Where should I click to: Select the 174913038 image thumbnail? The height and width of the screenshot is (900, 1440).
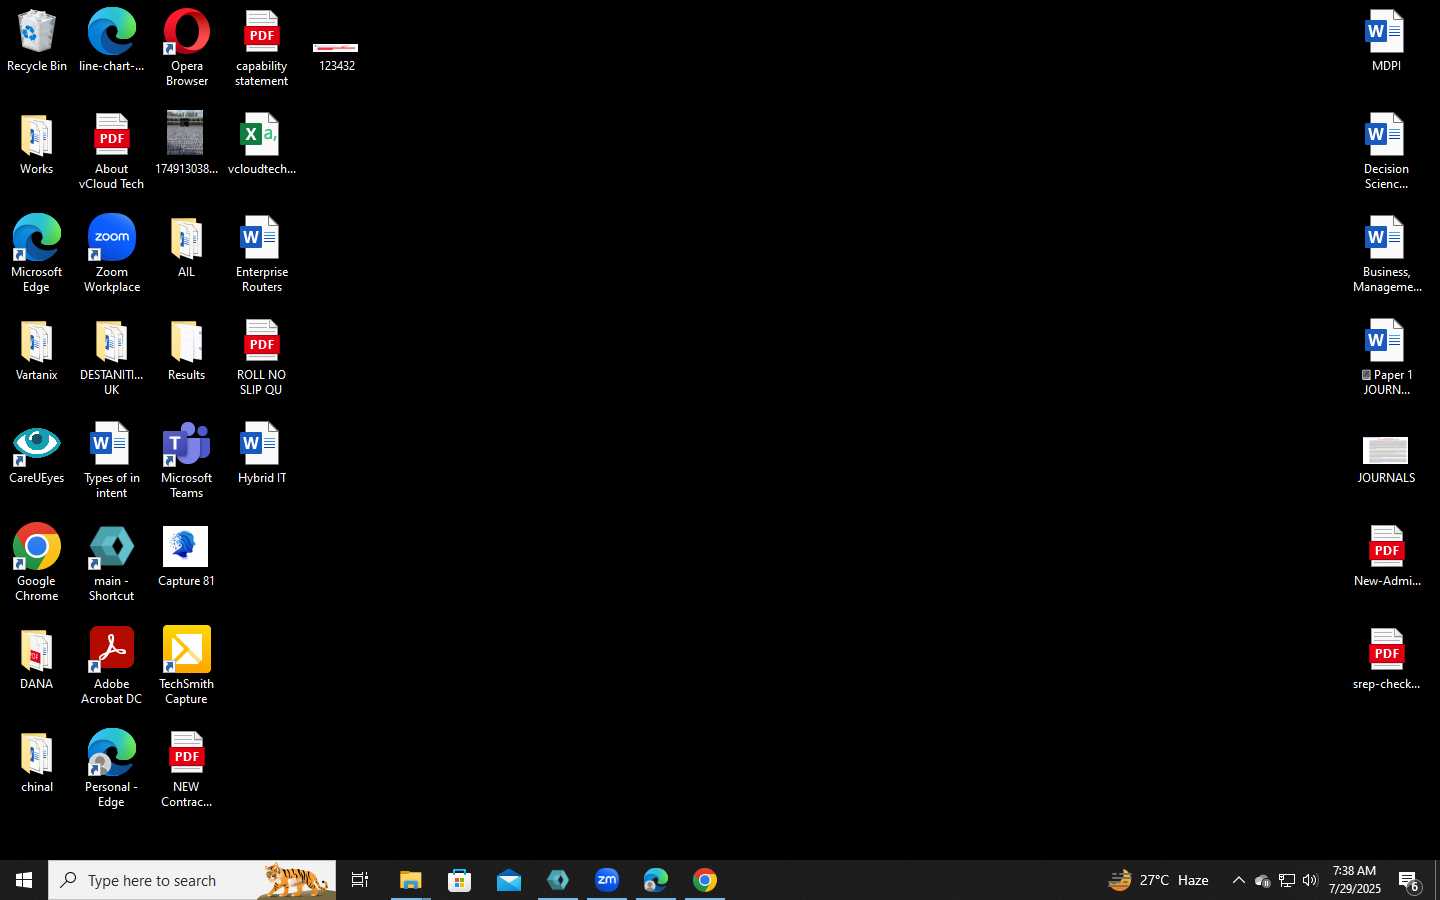pyautogui.click(x=187, y=144)
